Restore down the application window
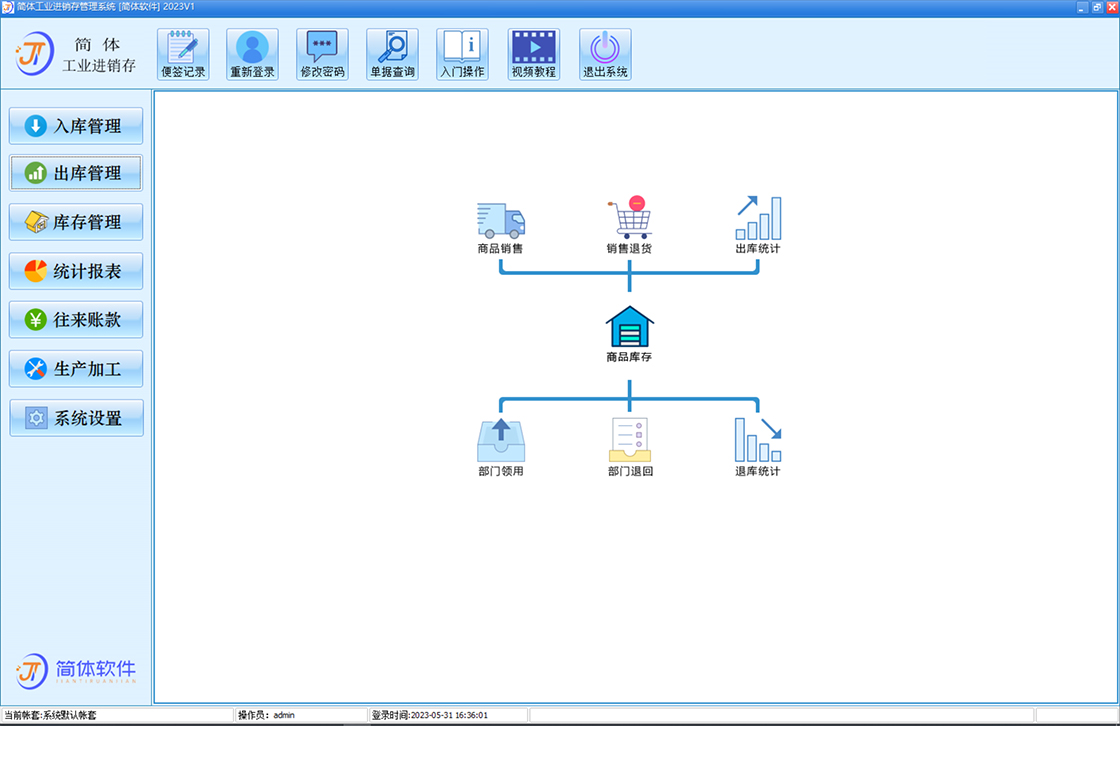The height and width of the screenshot is (760, 1120). [x=1096, y=7]
